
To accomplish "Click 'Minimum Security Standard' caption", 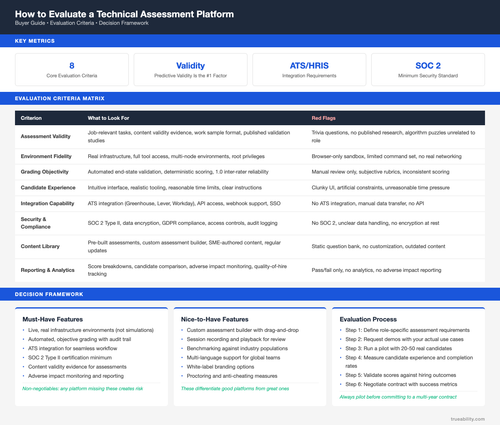I will click(x=428, y=76).
